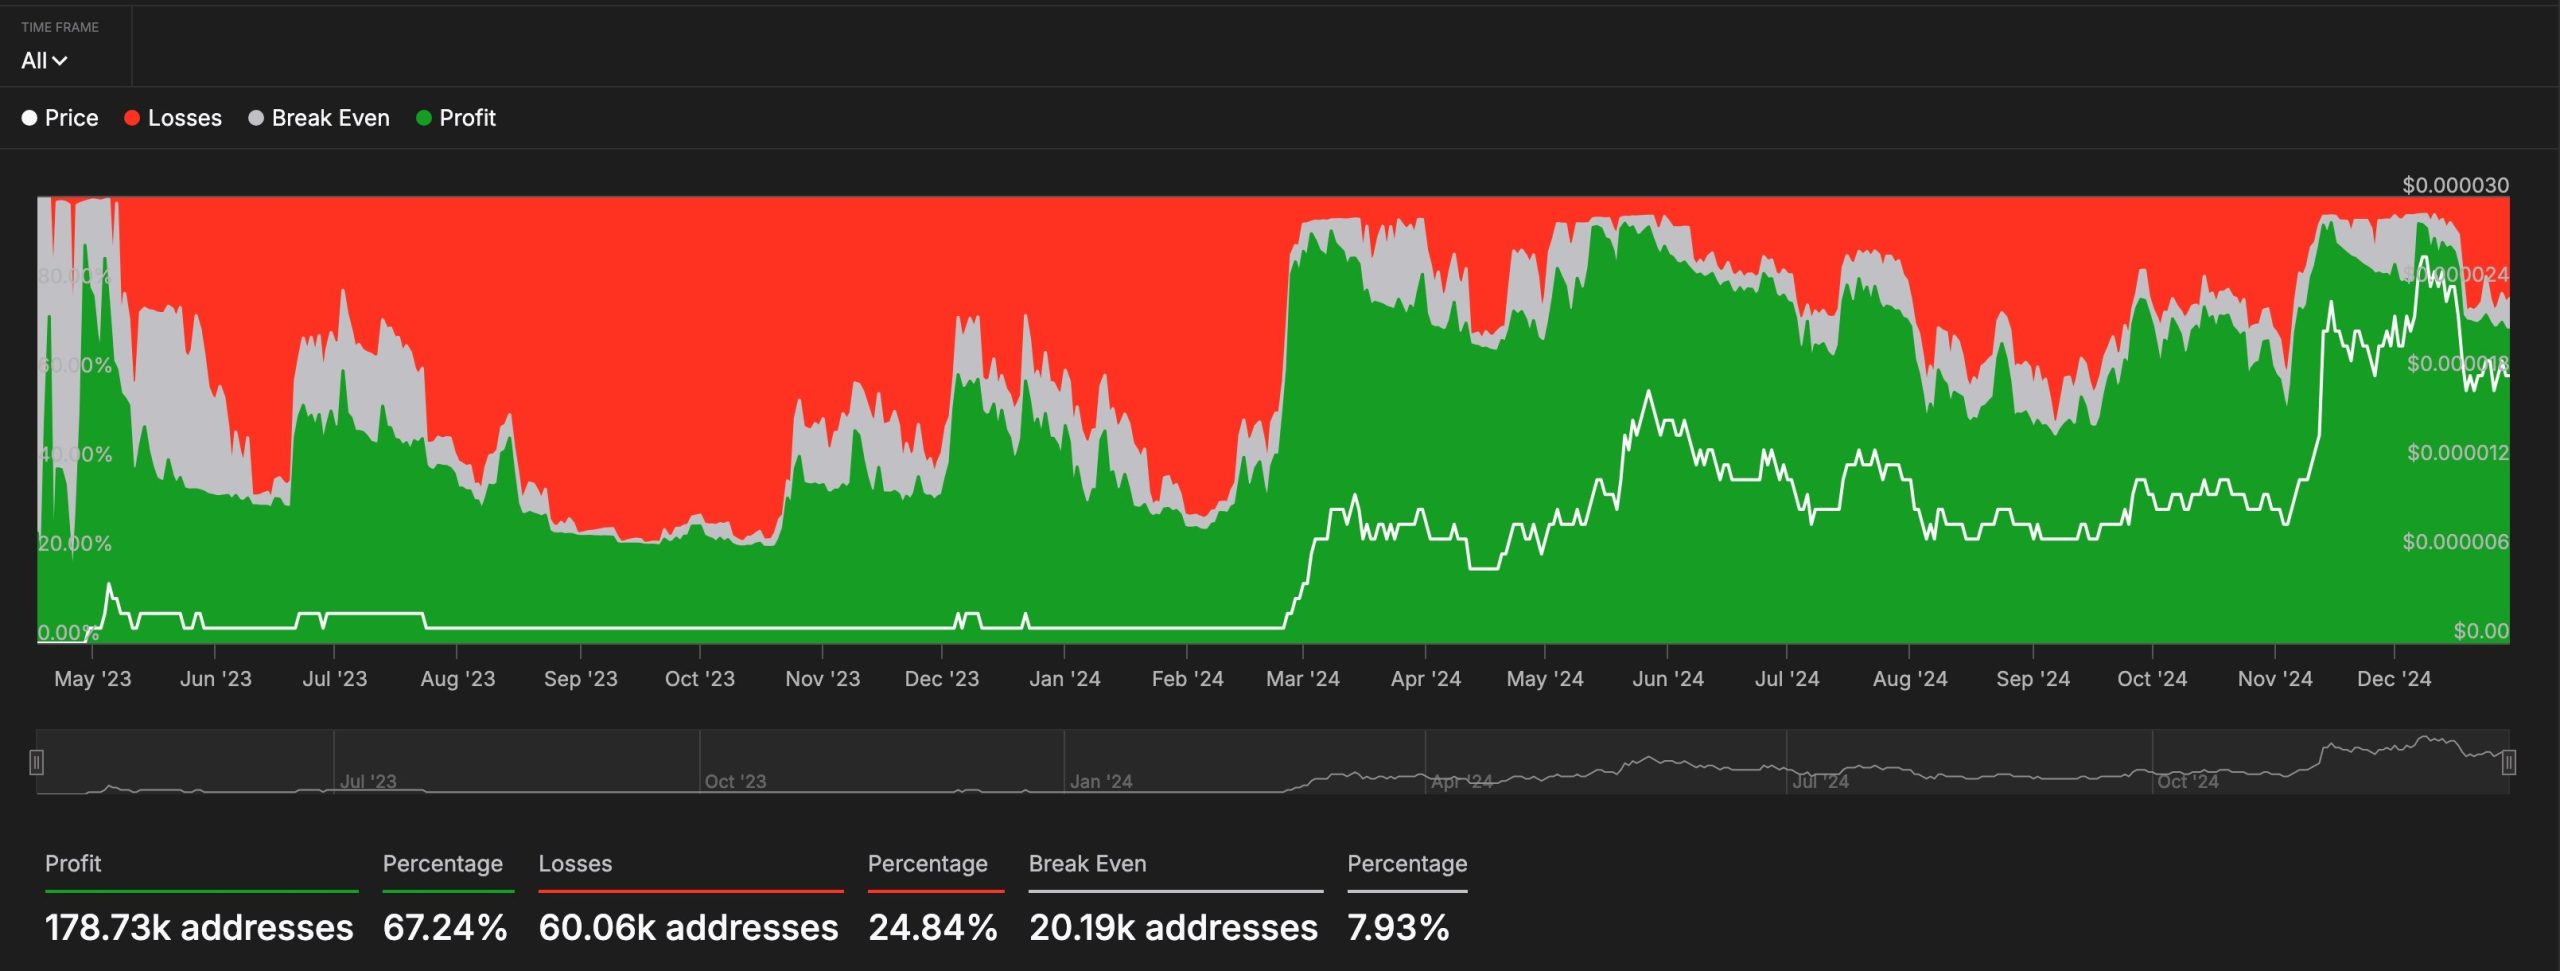The height and width of the screenshot is (971, 2560).
Task: Click the white Price legend dot
Action: click(29, 118)
